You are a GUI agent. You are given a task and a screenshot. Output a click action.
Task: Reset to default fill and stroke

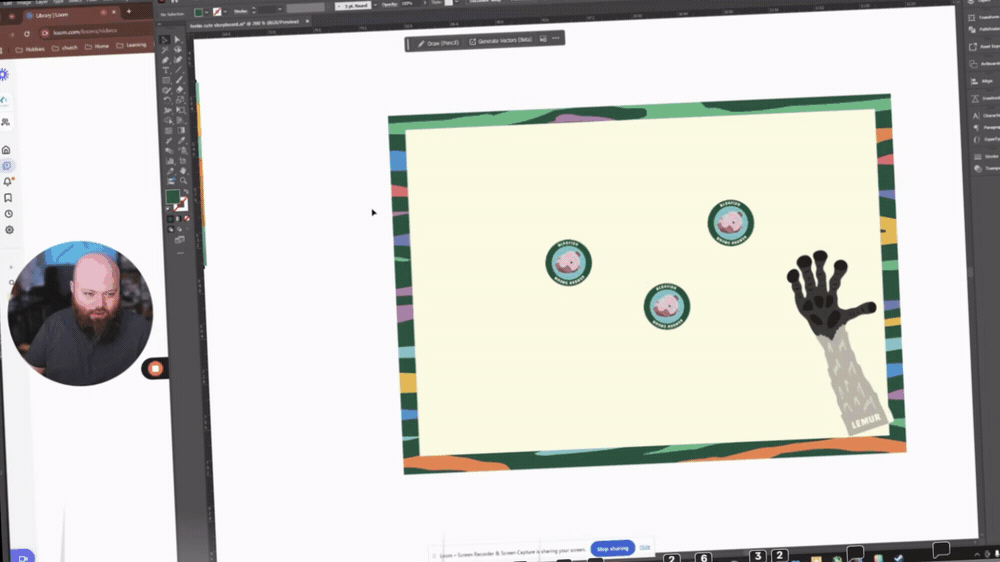coord(168,209)
